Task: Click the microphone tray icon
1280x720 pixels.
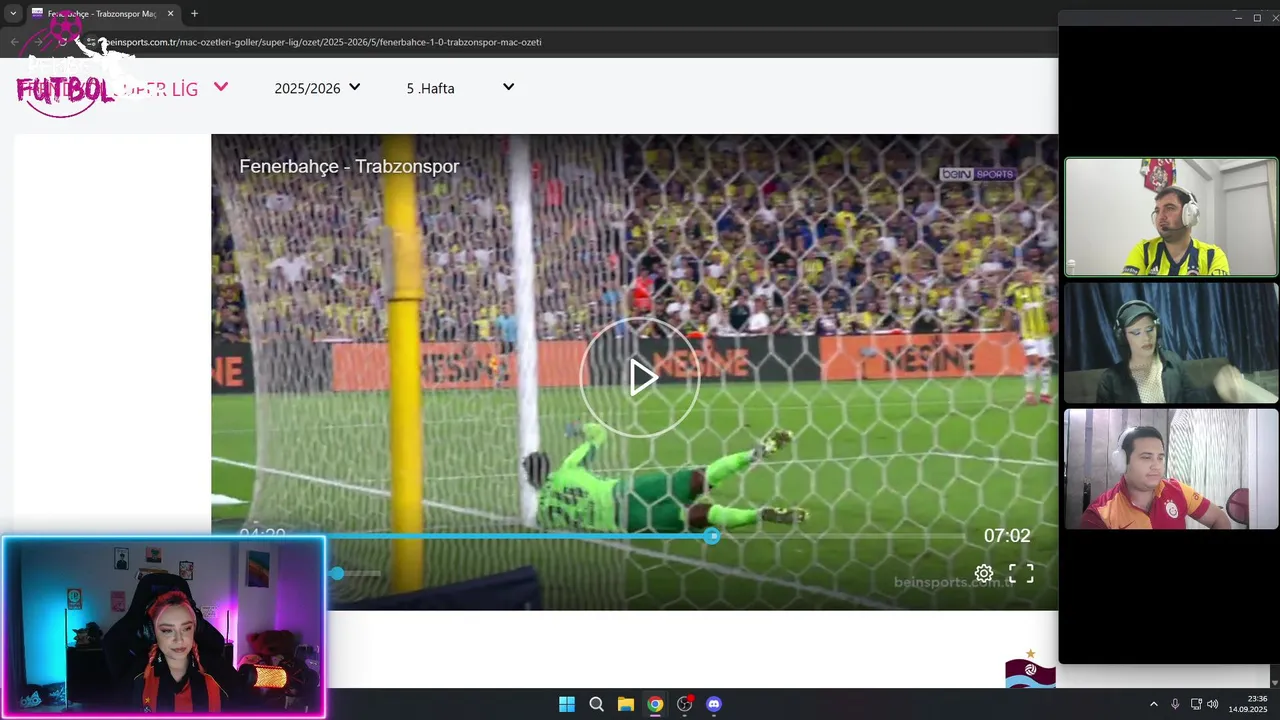Action: pyautogui.click(x=1175, y=704)
